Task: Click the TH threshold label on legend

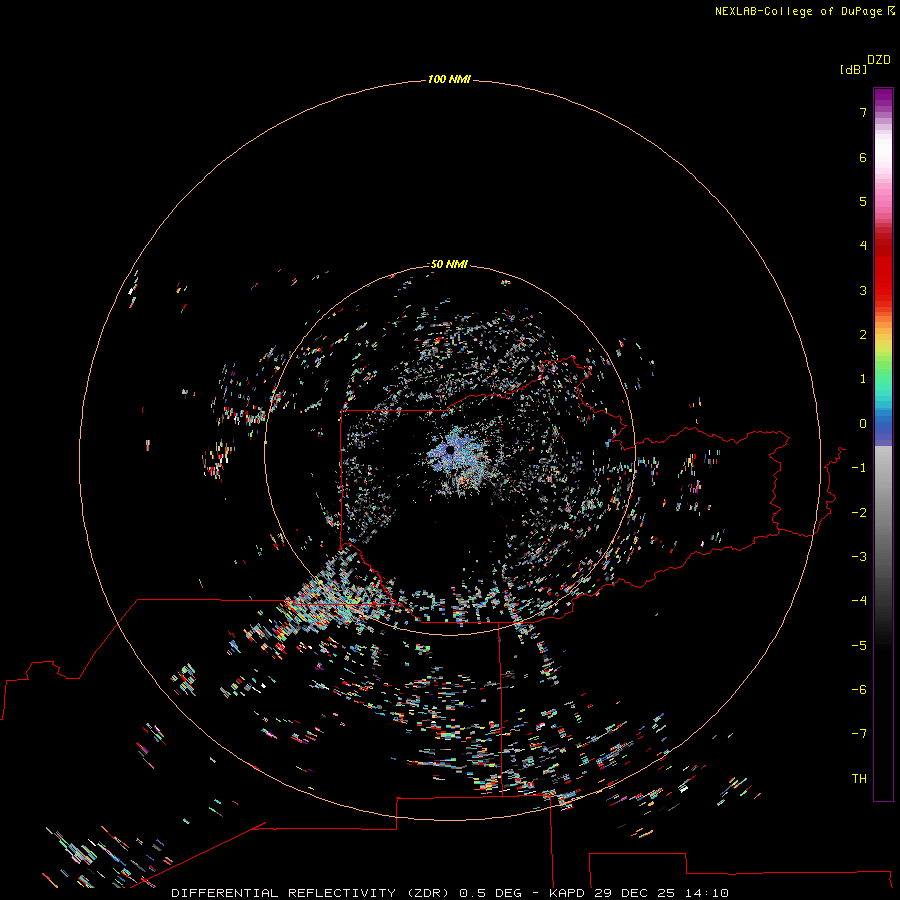Action: [859, 779]
